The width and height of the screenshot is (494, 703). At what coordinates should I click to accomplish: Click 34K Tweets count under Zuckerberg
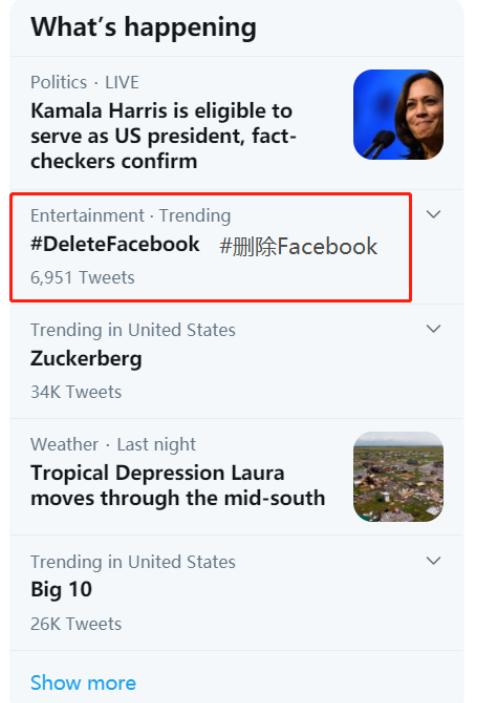click(x=76, y=392)
